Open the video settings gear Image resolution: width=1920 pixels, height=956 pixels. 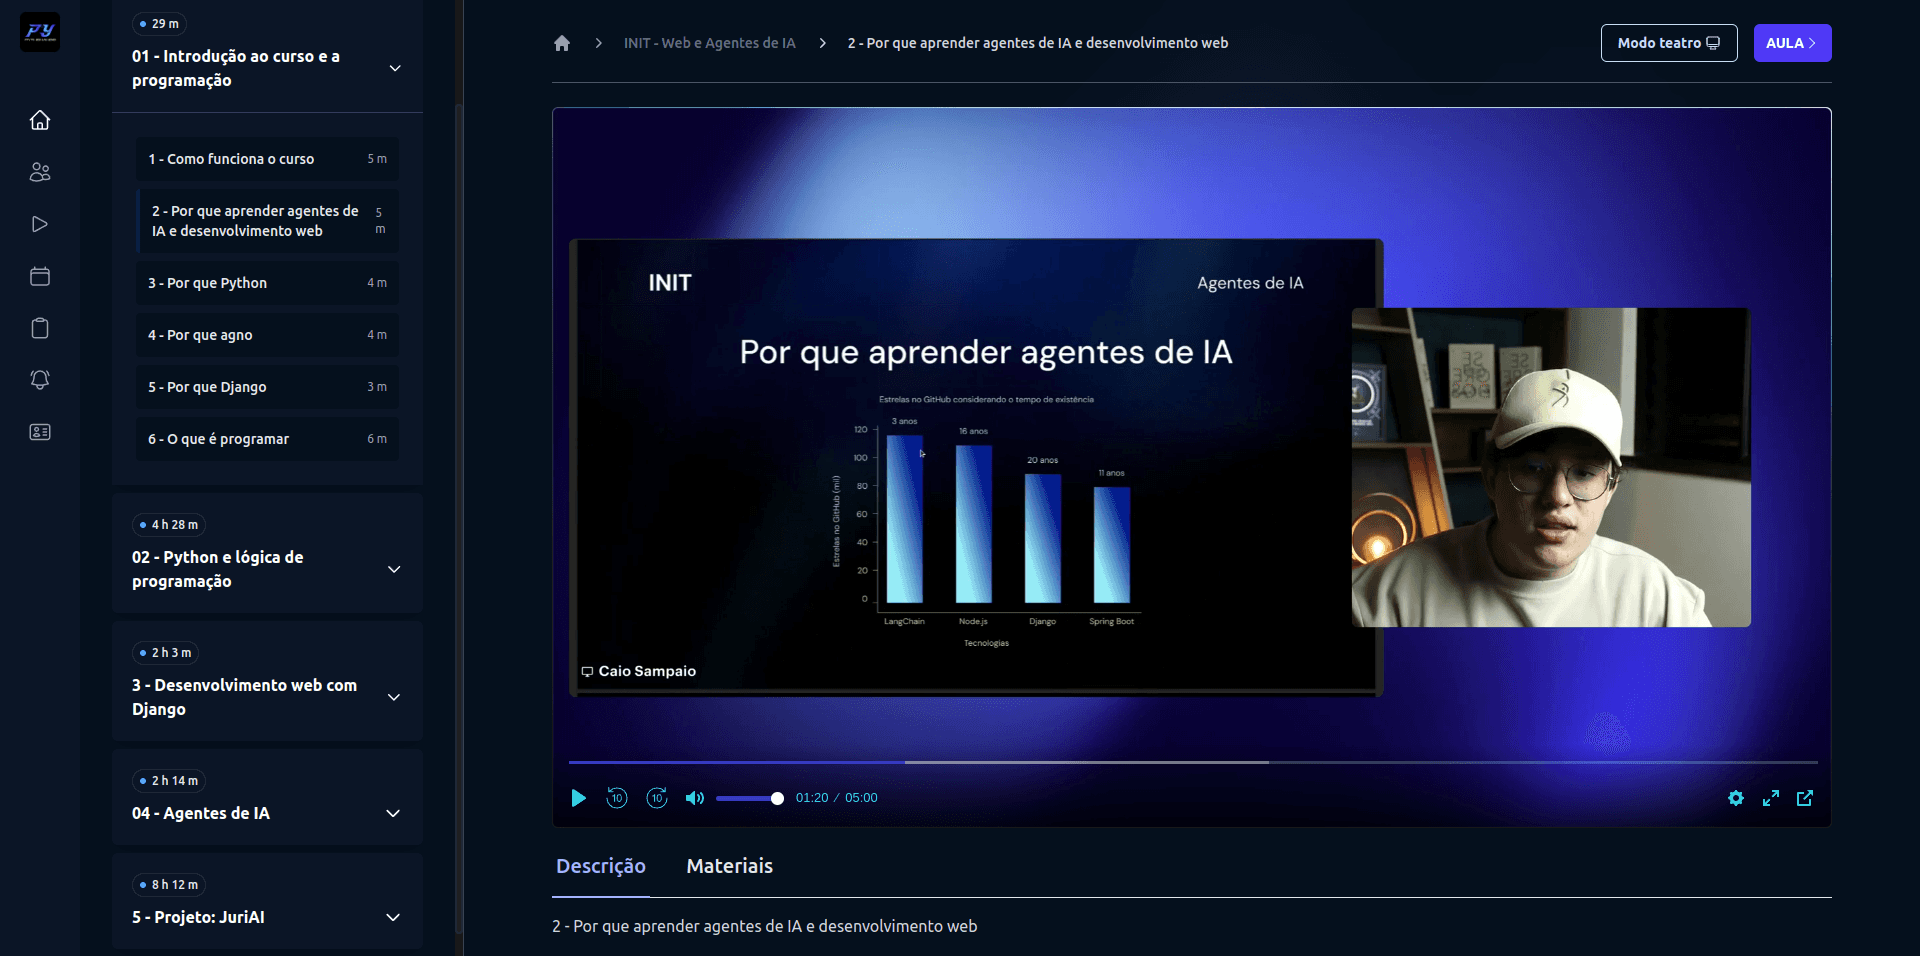(x=1737, y=798)
